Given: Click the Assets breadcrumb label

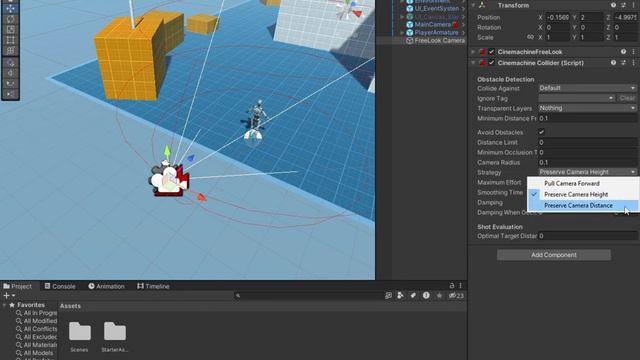Looking at the screenshot, I should click(x=70, y=306).
